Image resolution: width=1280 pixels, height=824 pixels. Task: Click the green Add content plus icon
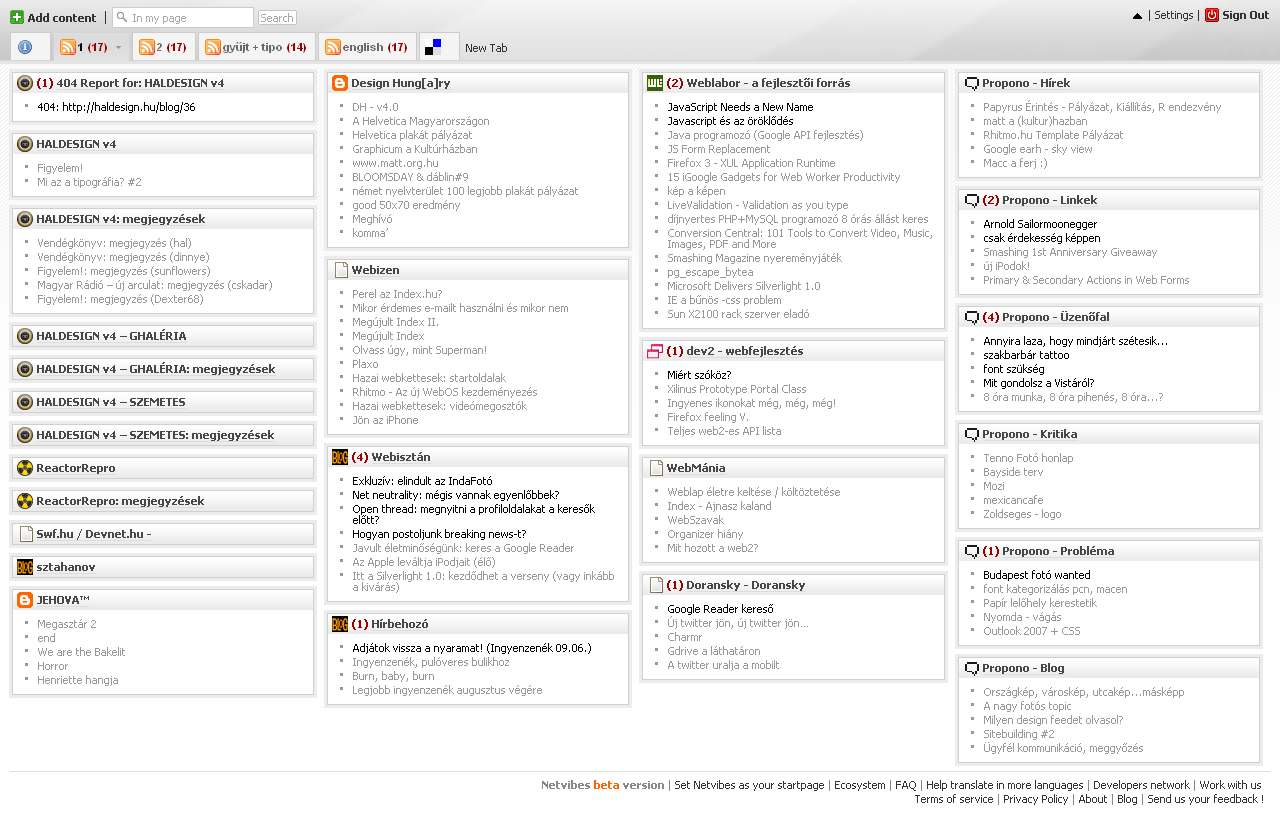[16, 17]
